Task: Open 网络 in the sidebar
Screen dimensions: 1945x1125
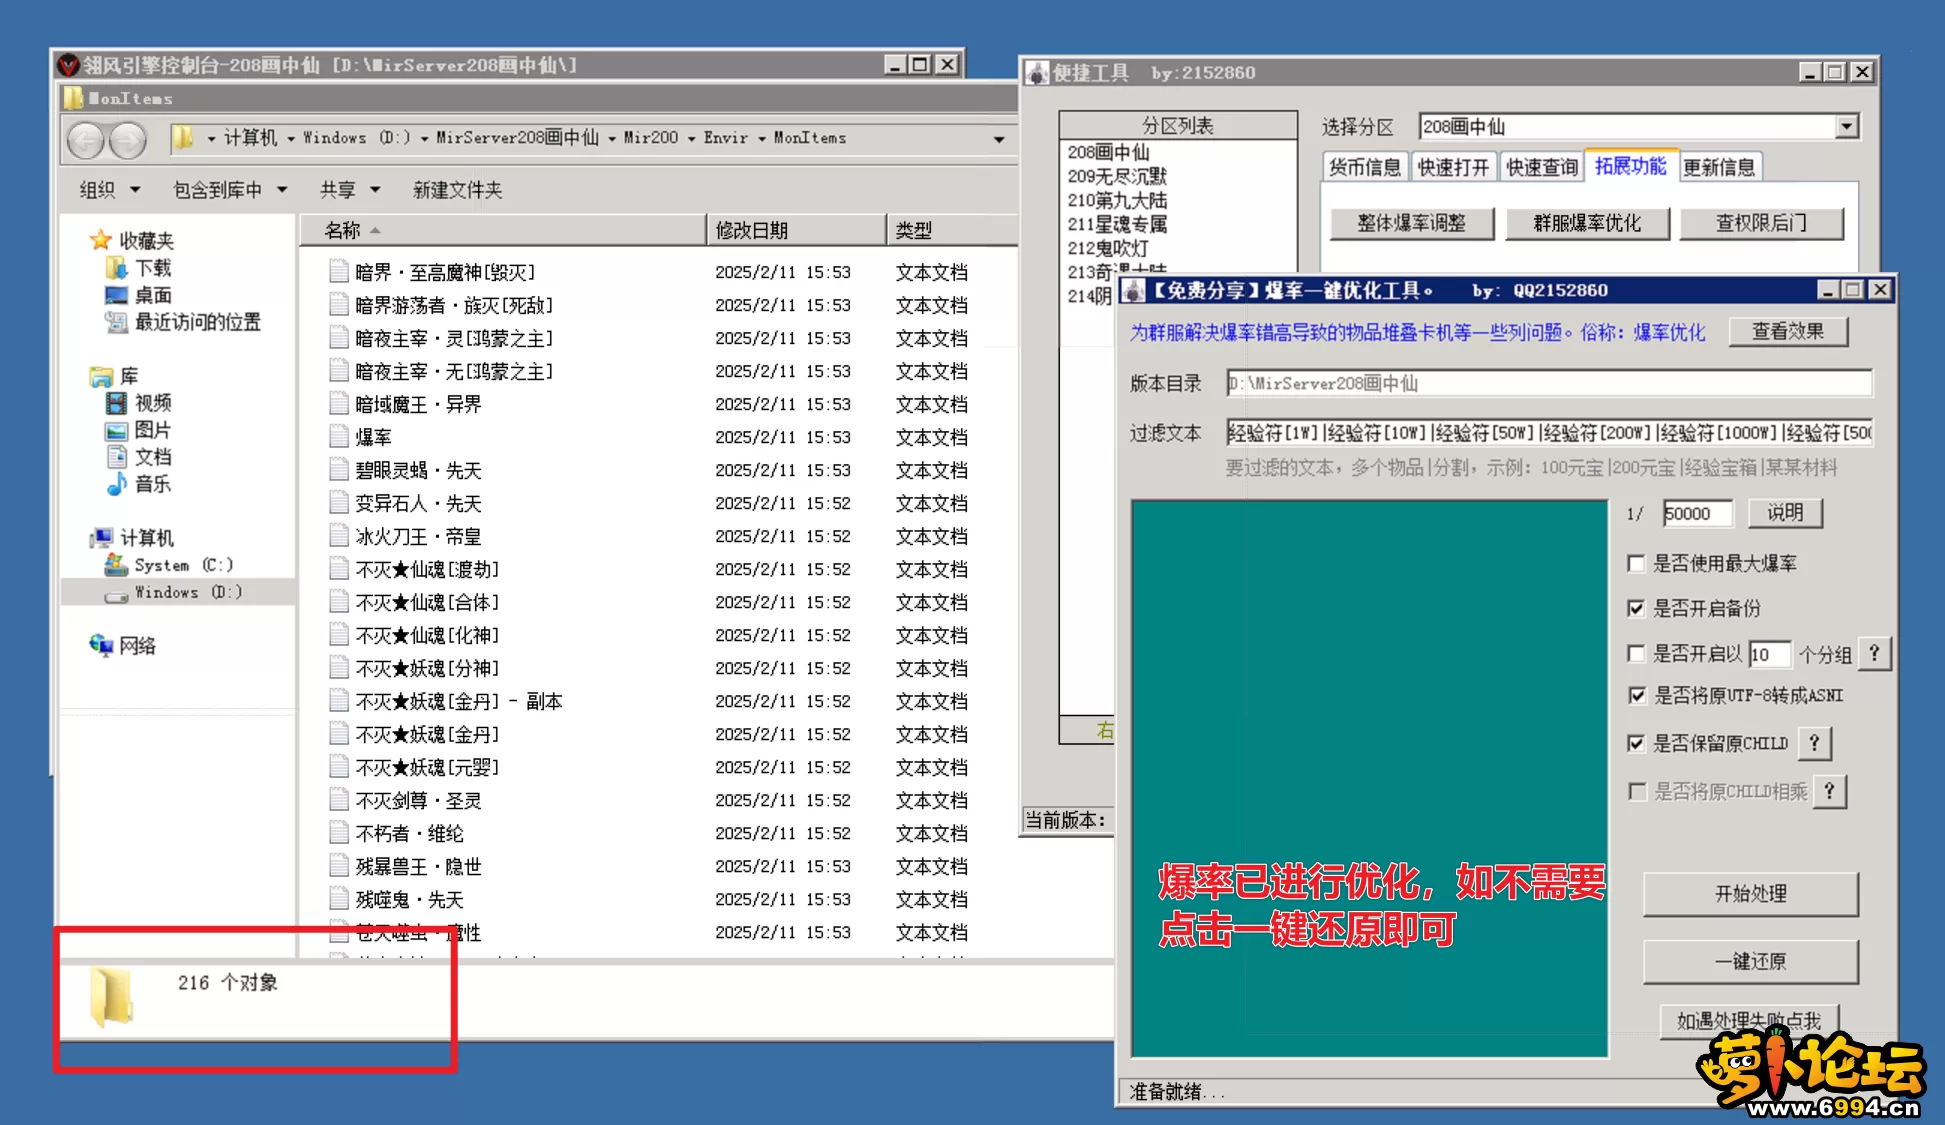Action: 137,645
